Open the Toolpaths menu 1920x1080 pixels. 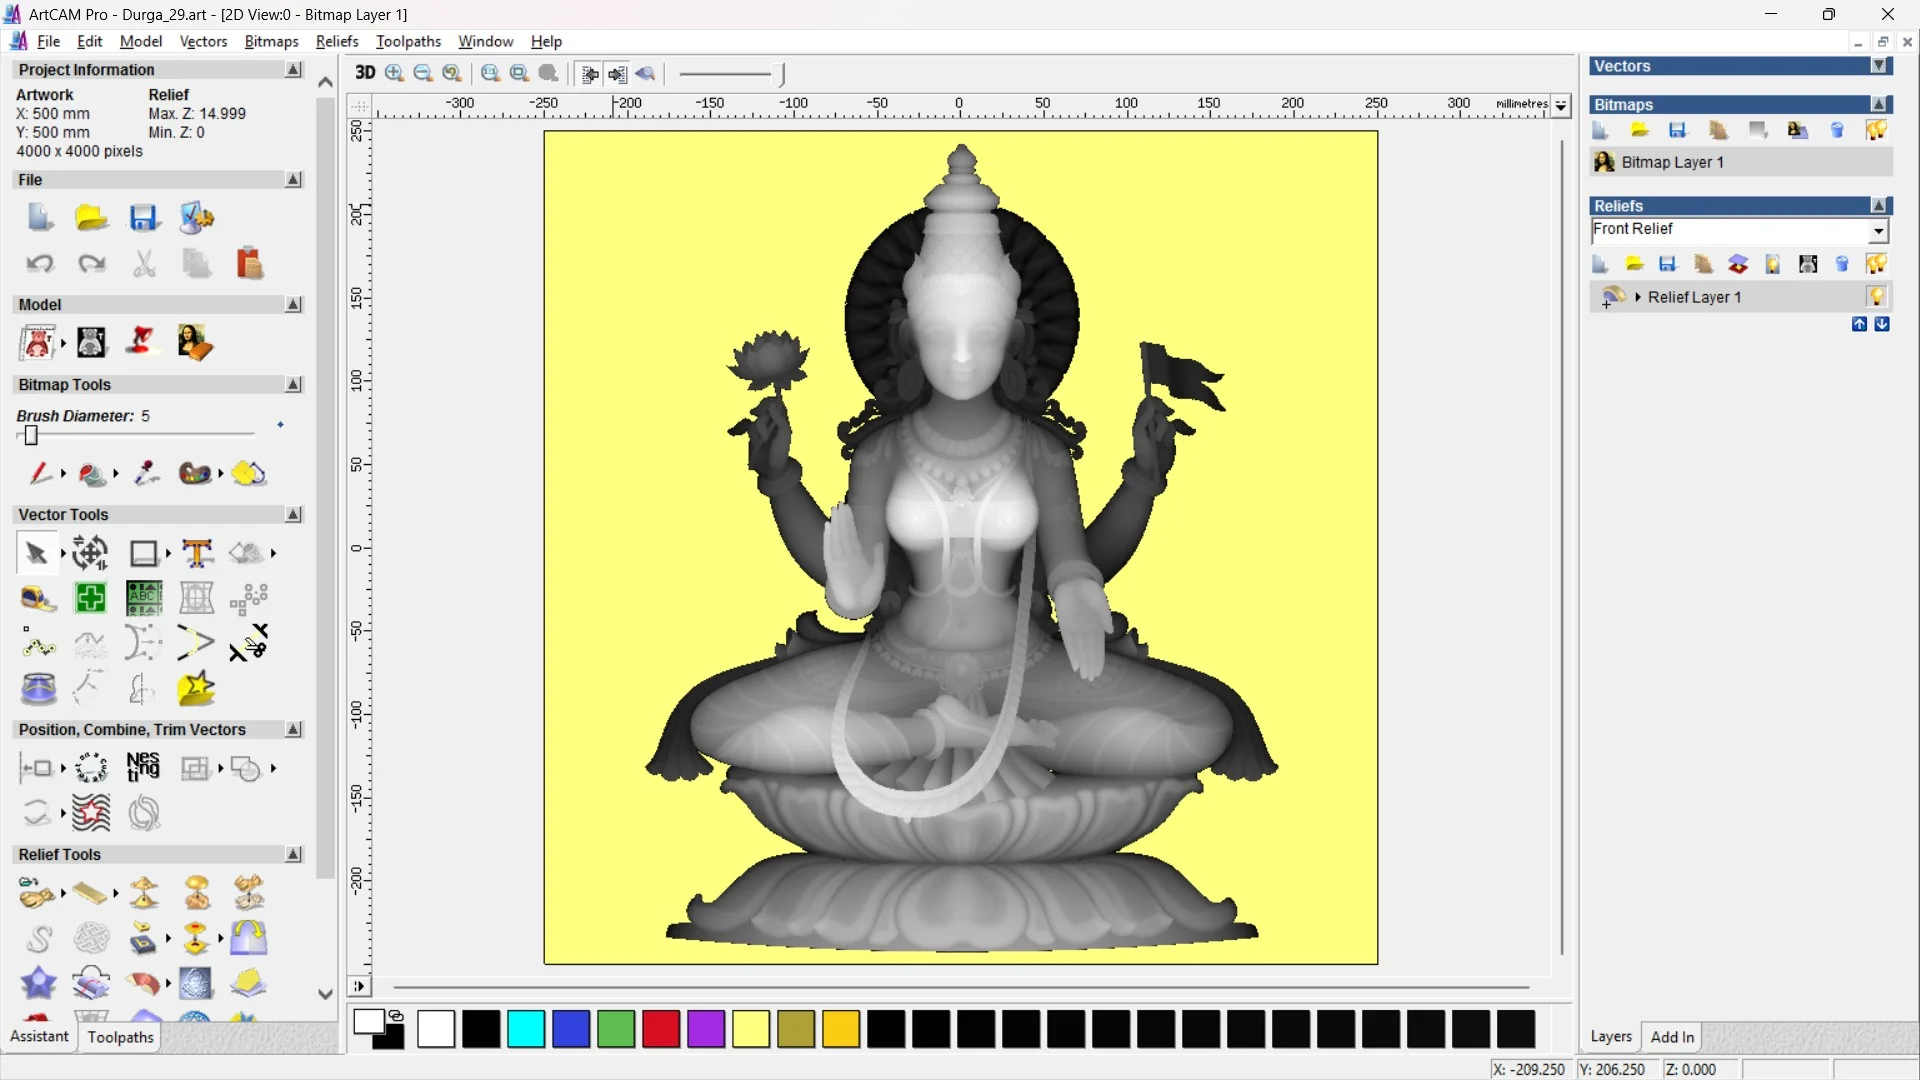pyautogui.click(x=408, y=41)
